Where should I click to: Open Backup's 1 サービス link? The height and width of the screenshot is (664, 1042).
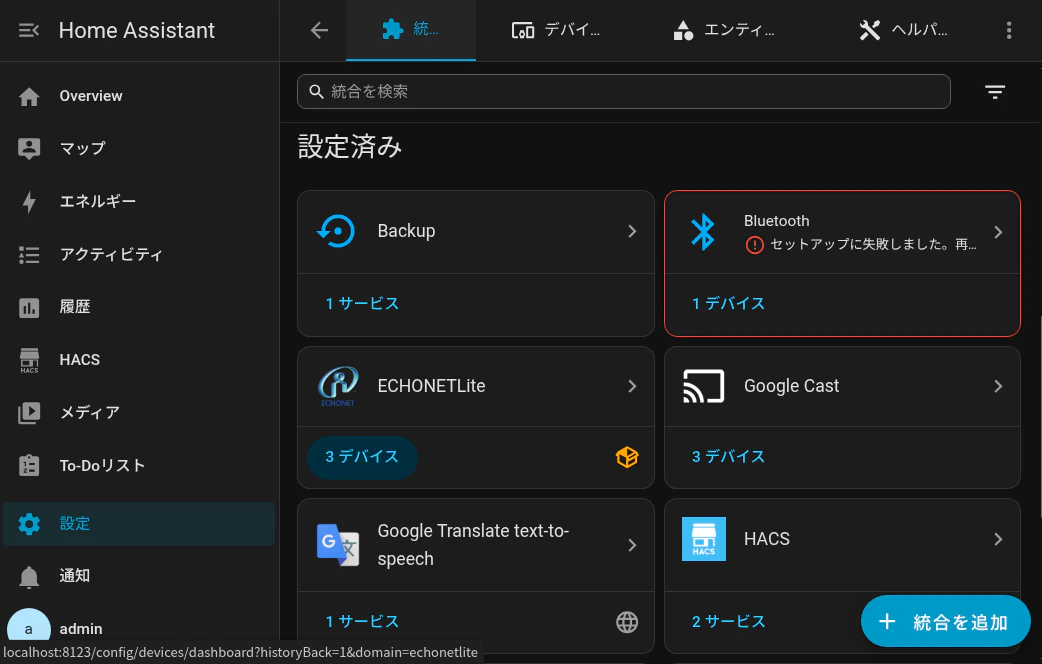[362, 304]
